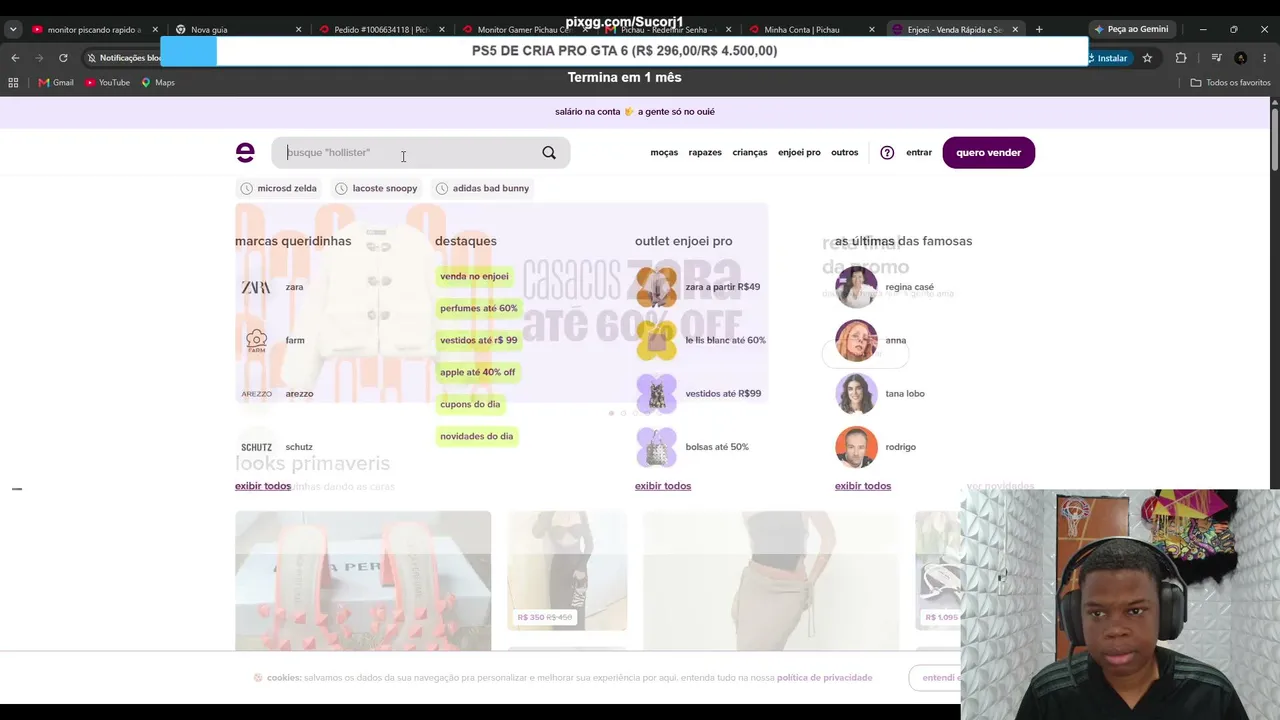This screenshot has height=720, width=1280.
Task: Click the Schutz brand logo
Action: [256, 447]
